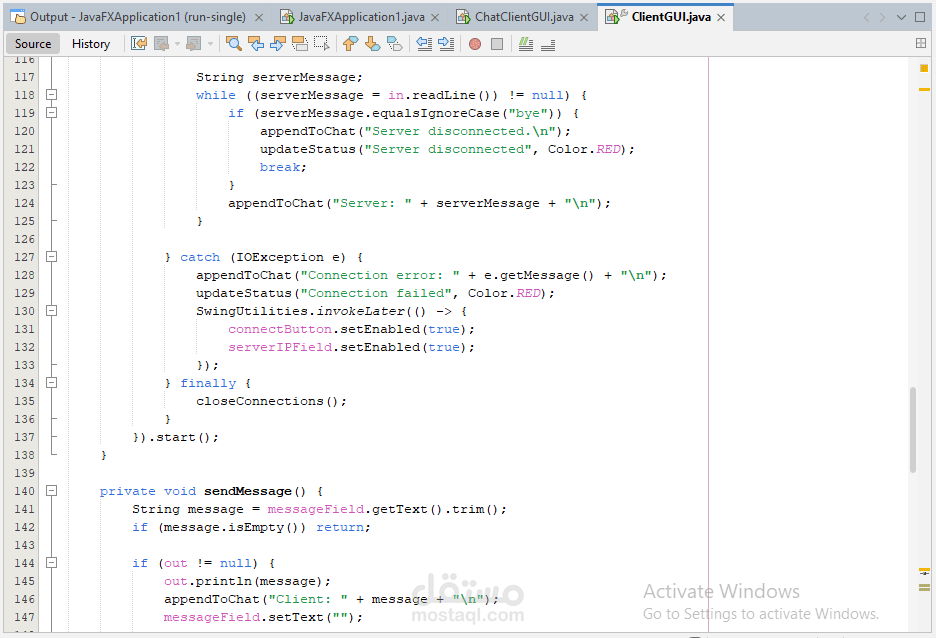936x638 pixels.
Task: Click the Find Selection magnifier icon
Action: [x=233, y=44]
